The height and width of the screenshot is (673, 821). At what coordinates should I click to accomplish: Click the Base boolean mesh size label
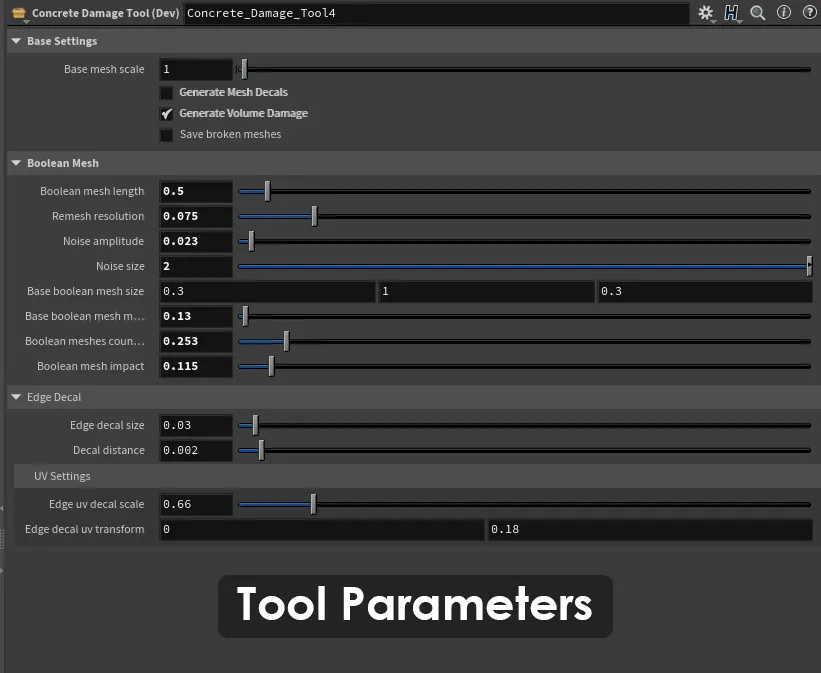pyautogui.click(x=85, y=291)
